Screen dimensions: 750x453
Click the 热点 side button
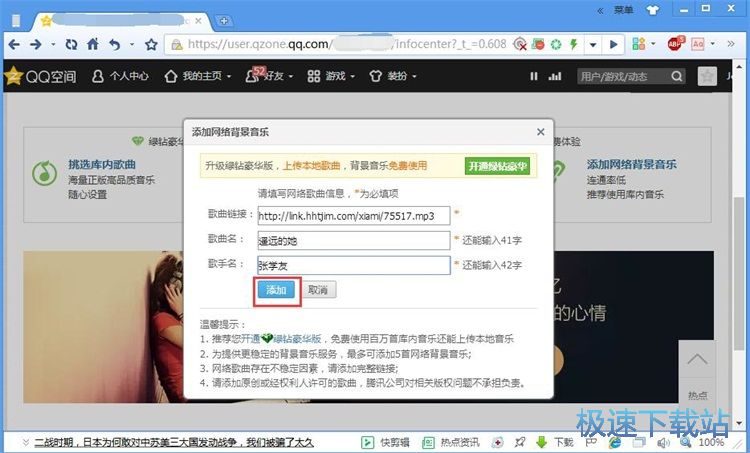(x=697, y=395)
